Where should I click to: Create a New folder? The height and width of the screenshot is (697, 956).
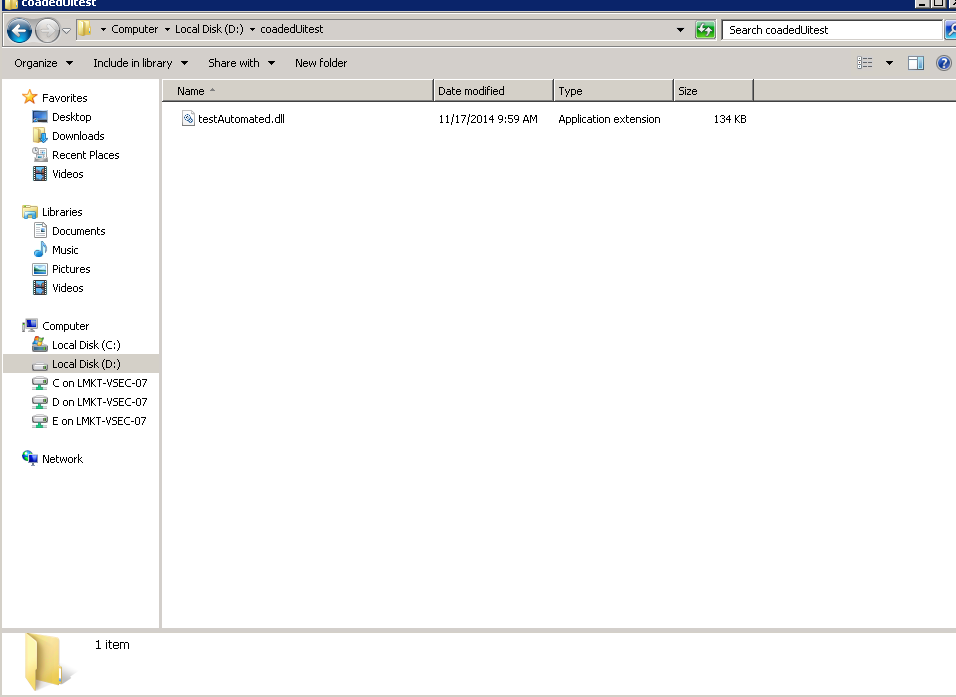pos(321,63)
